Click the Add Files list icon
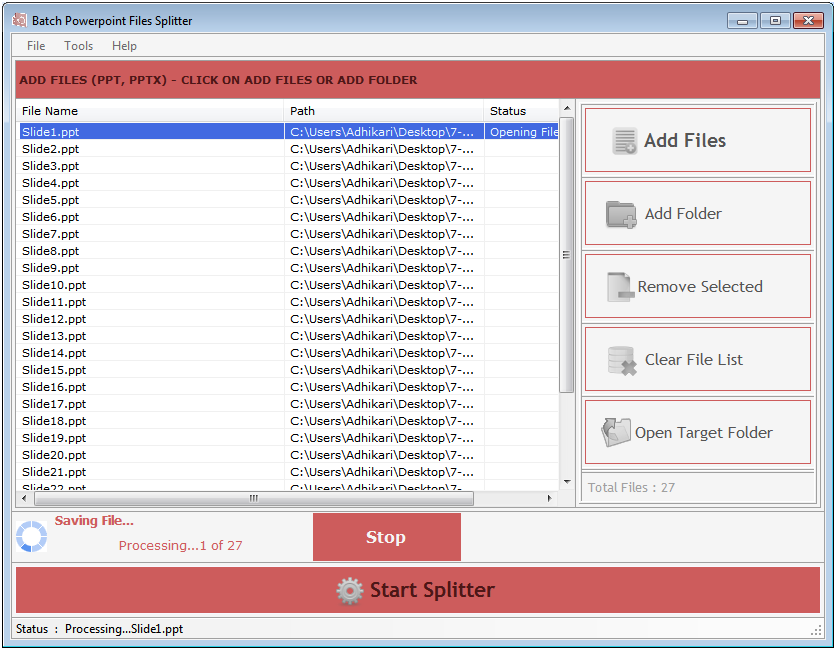The image size is (836, 650). (x=624, y=141)
